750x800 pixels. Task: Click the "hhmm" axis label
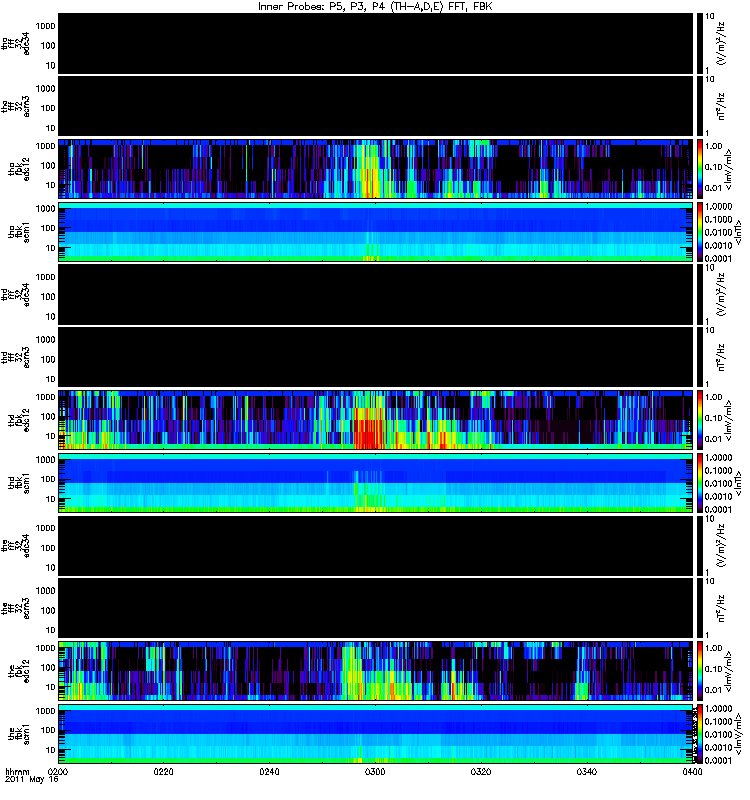tap(17, 771)
